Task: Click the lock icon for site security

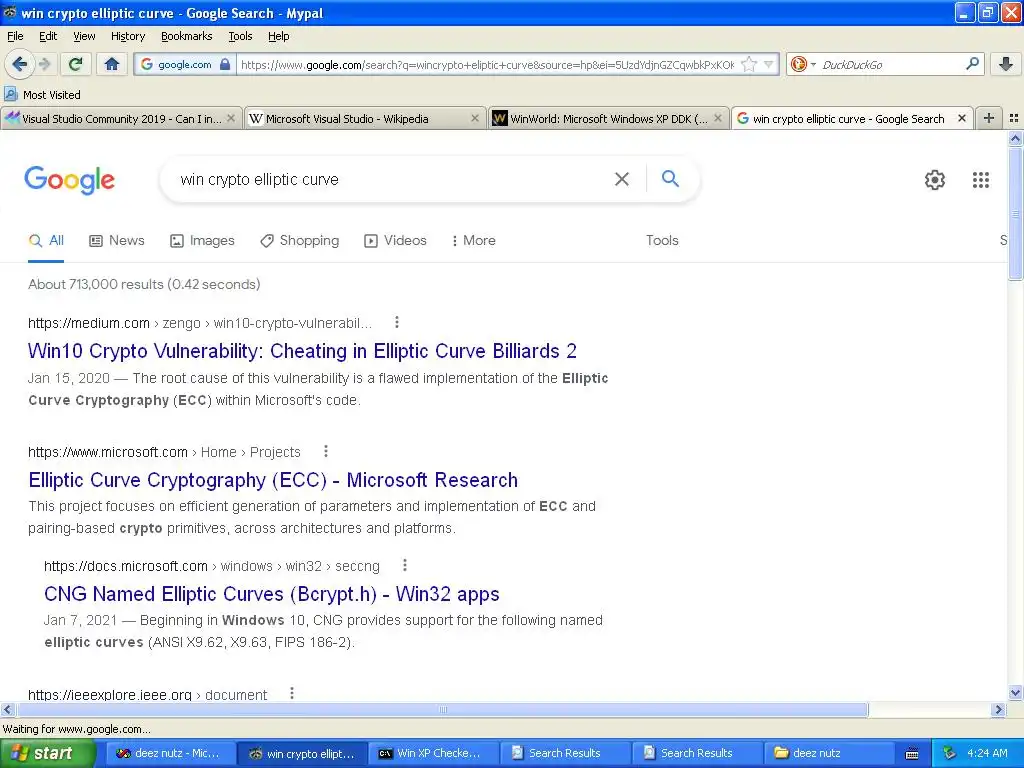Action: click(x=225, y=64)
